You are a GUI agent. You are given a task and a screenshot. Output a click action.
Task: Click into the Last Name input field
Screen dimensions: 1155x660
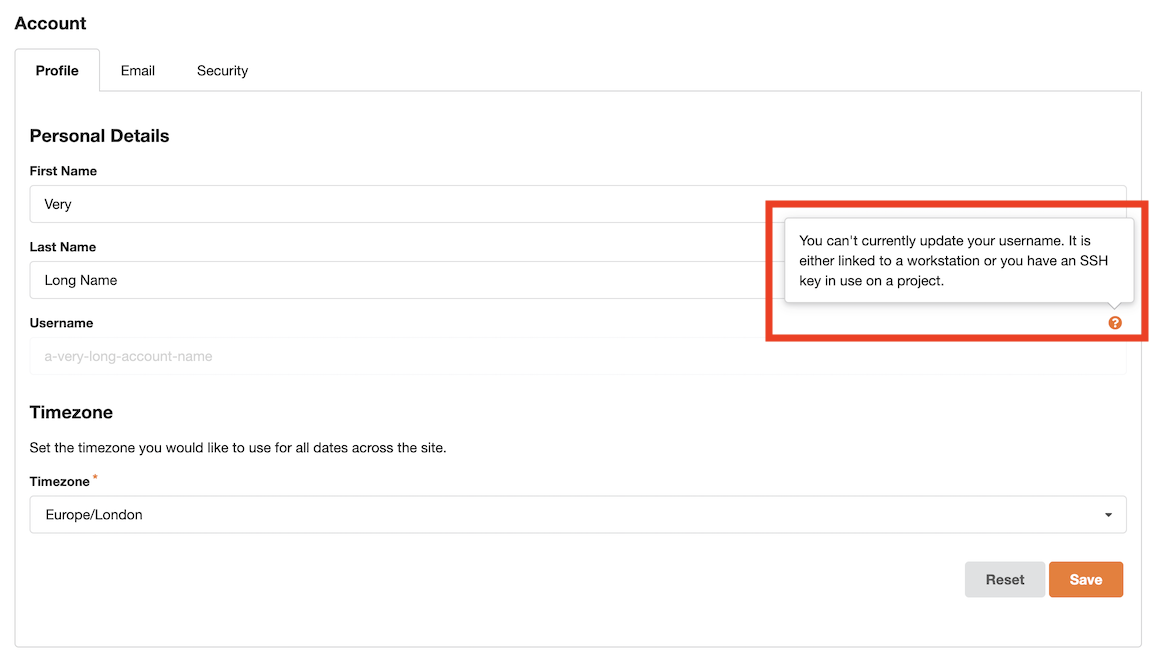click(400, 280)
